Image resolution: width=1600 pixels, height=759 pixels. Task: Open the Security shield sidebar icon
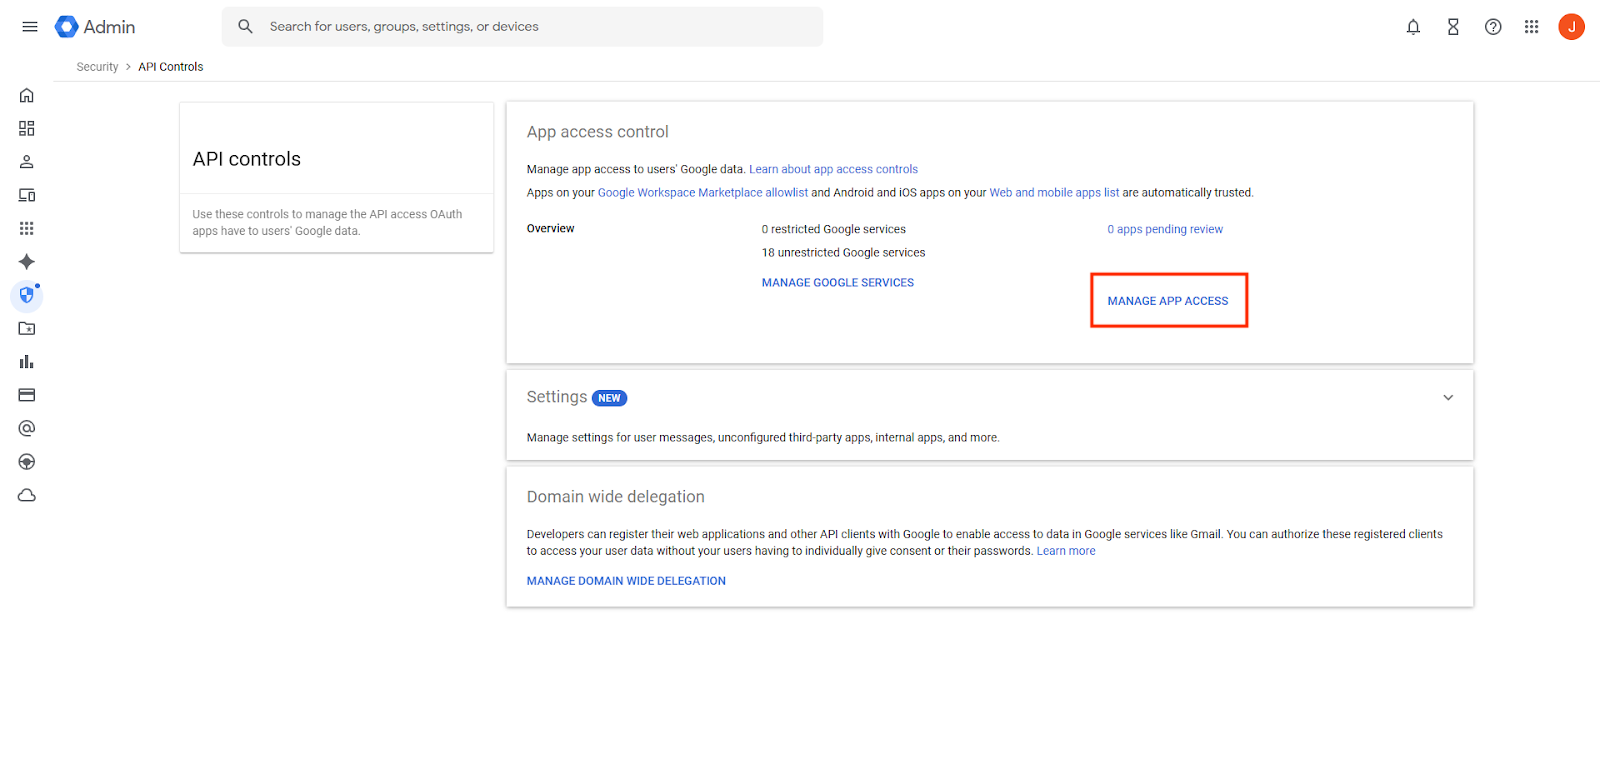(x=27, y=295)
